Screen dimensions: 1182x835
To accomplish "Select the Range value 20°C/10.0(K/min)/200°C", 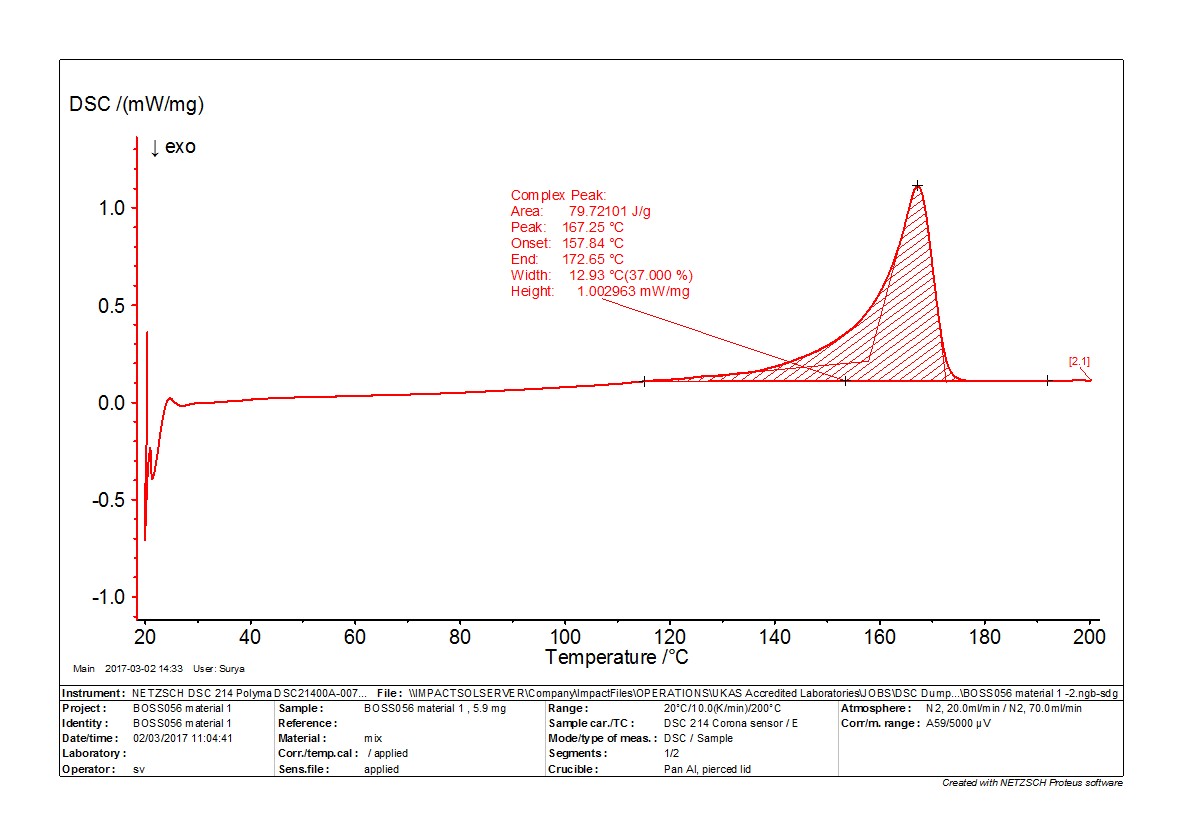I will click(722, 708).
